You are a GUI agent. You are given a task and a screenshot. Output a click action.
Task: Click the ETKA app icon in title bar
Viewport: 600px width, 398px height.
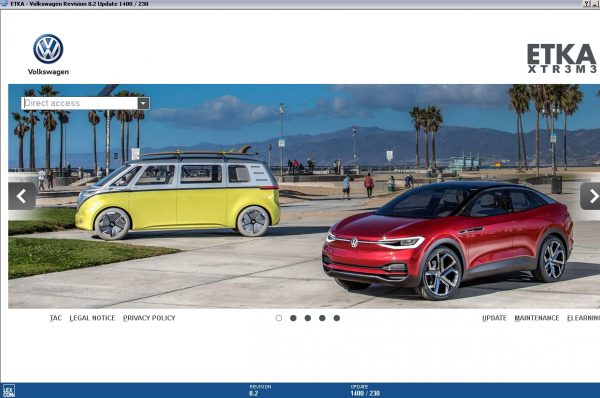(4, 4)
